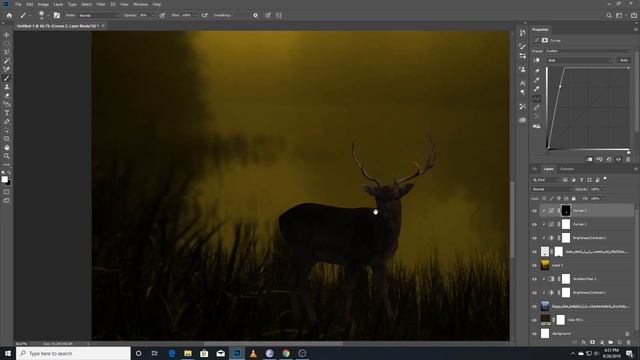
Task: Select the Zoom tool
Action: (x=7, y=156)
